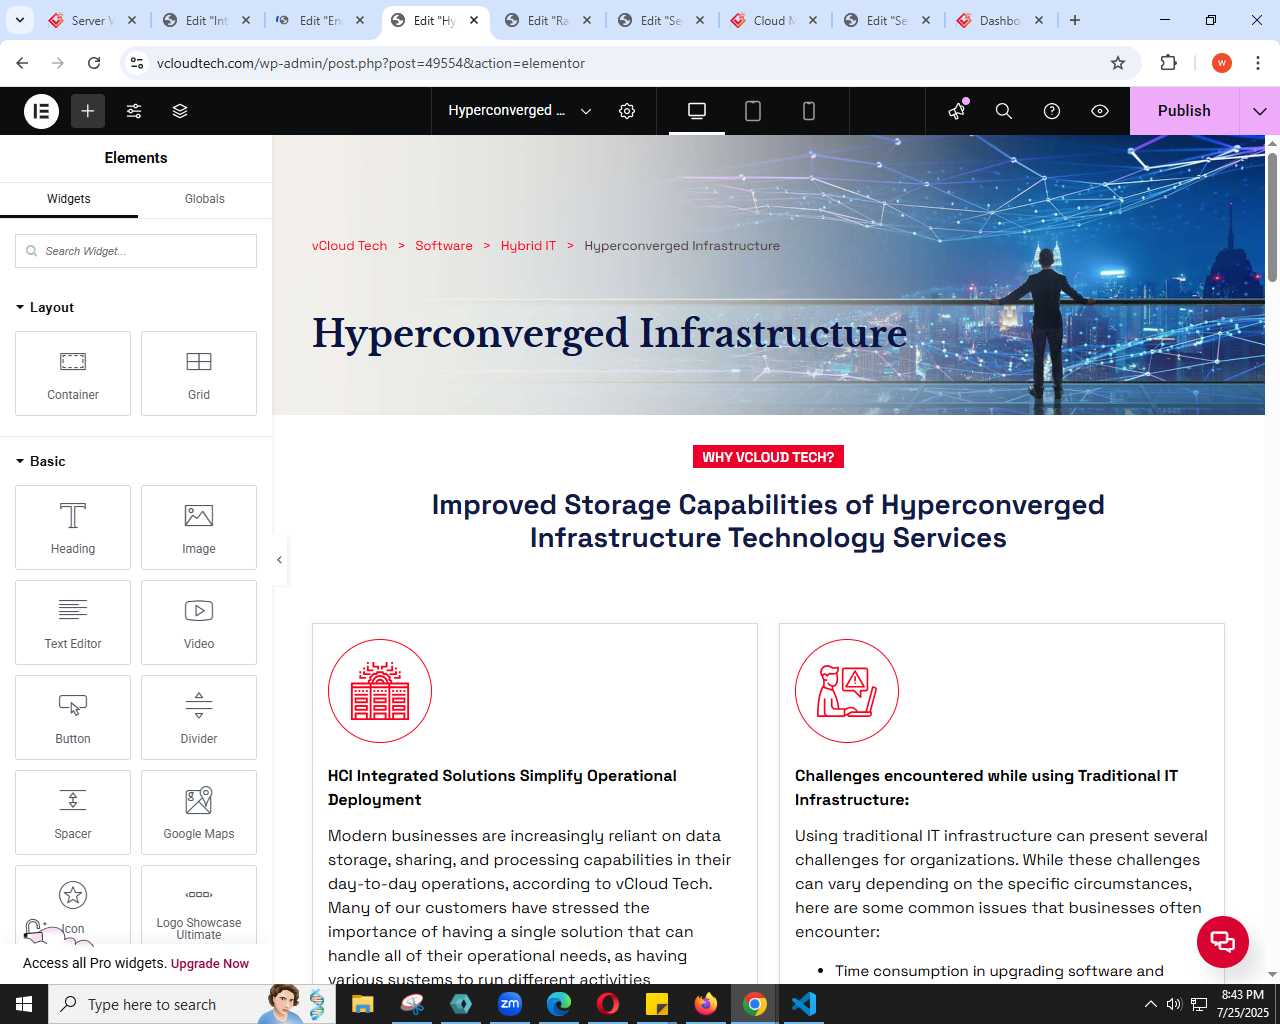
Task: Show hidden system tray icons
Action: [x=1150, y=1004]
